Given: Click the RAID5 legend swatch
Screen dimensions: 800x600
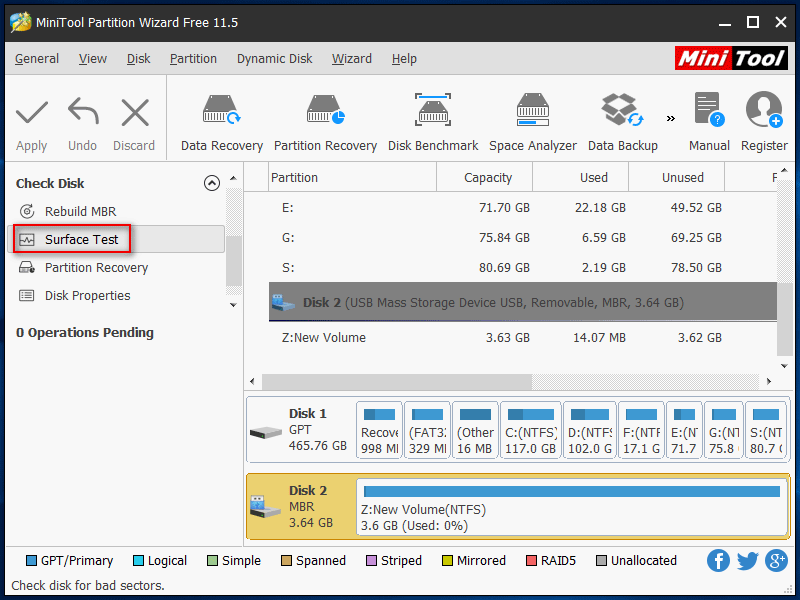Looking at the screenshot, I should pyautogui.click(x=531, y=561).
